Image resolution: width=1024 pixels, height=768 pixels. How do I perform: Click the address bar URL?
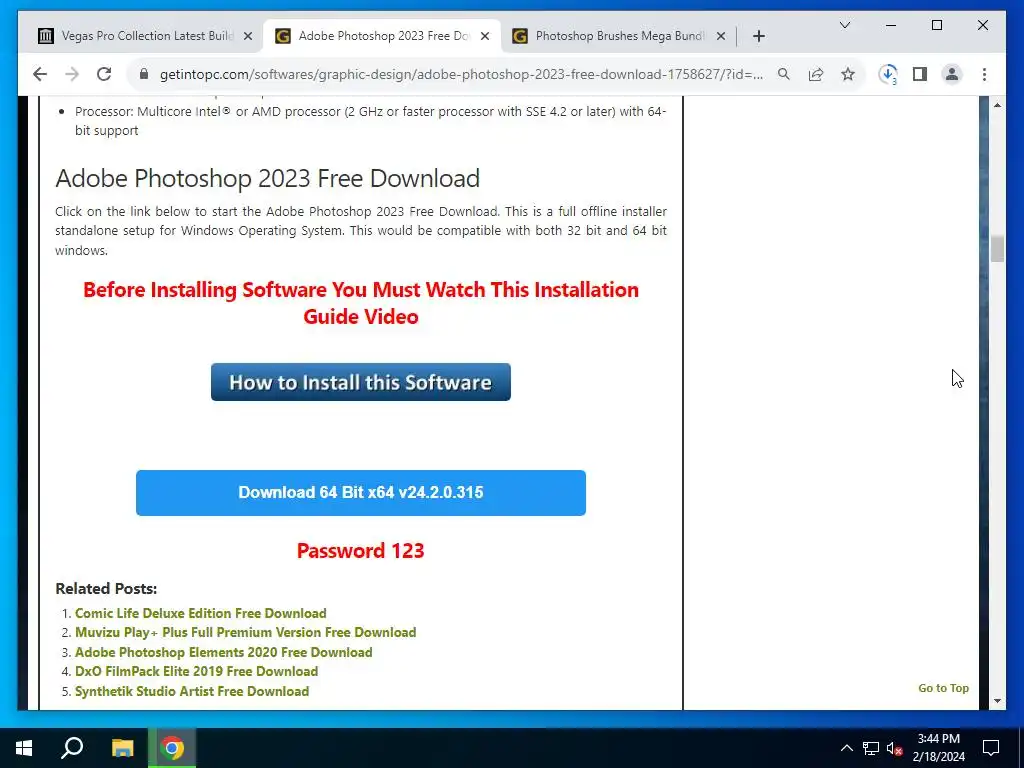[x=461, y=74]
